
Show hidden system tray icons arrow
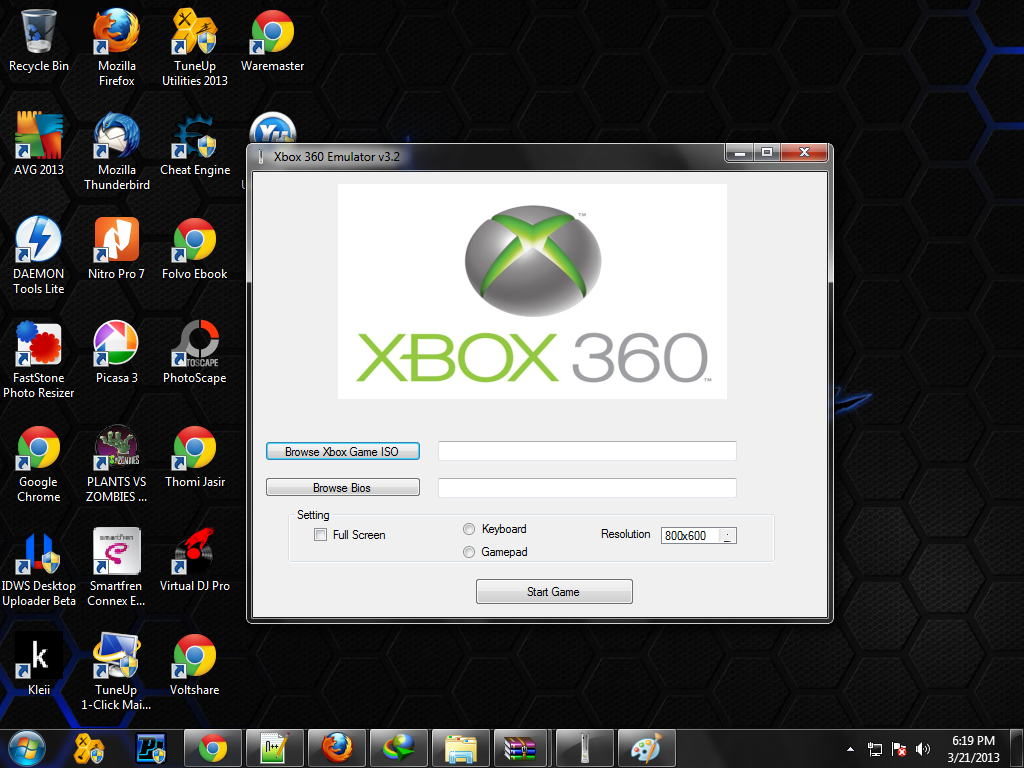pyautogui.click(x=850, y=748)
